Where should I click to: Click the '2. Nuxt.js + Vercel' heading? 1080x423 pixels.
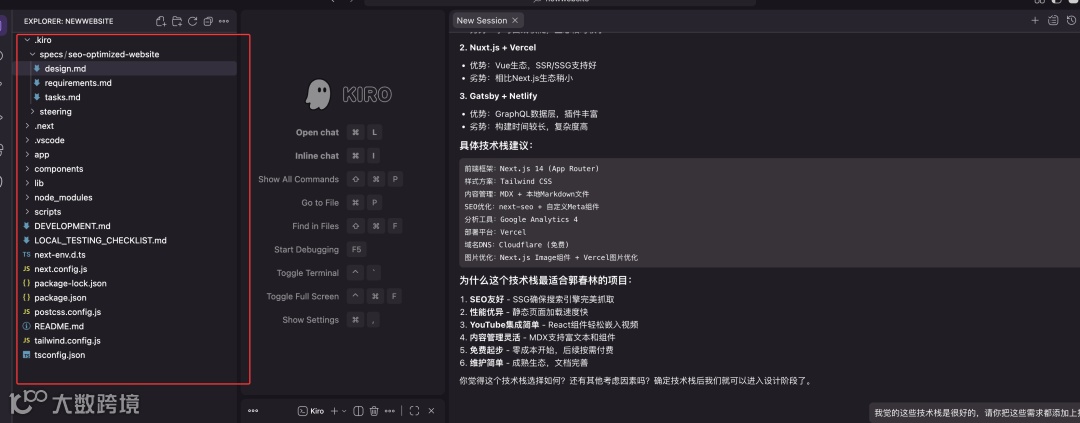point(497,48)
